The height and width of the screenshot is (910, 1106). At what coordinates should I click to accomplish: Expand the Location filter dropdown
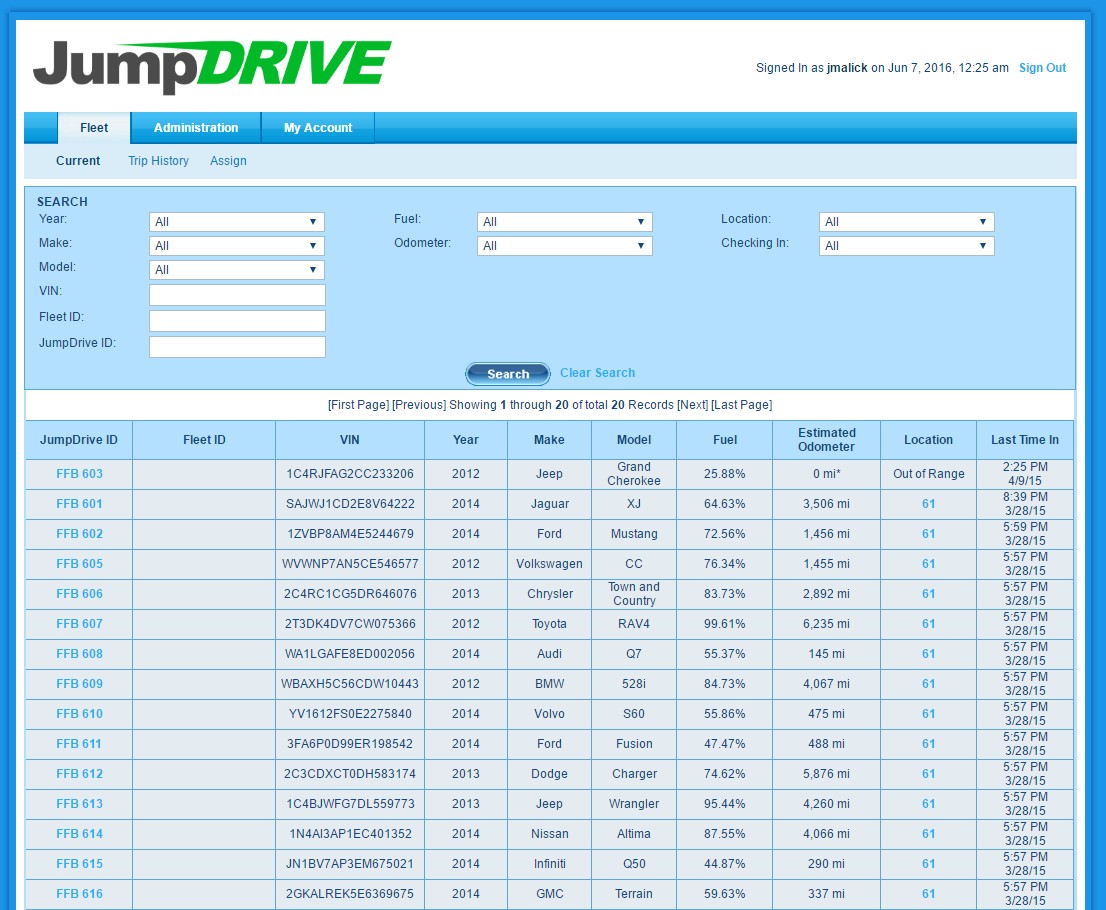click(x=906, y=222)
